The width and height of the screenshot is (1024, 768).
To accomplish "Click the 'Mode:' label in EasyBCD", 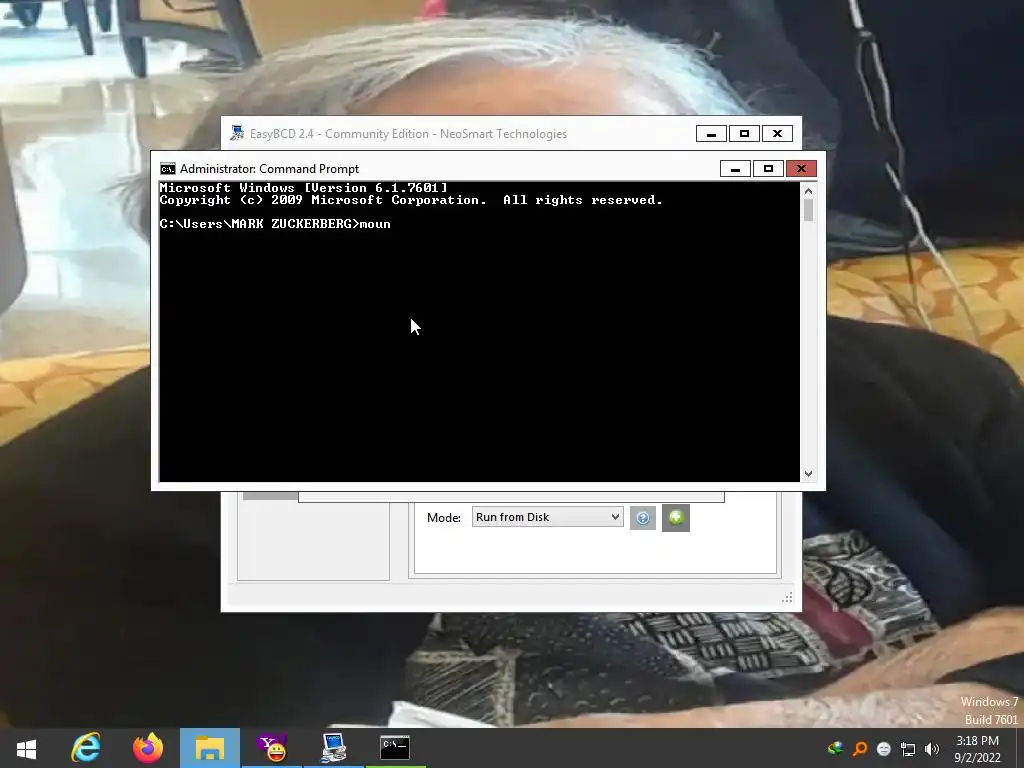I will coord(444,518).
